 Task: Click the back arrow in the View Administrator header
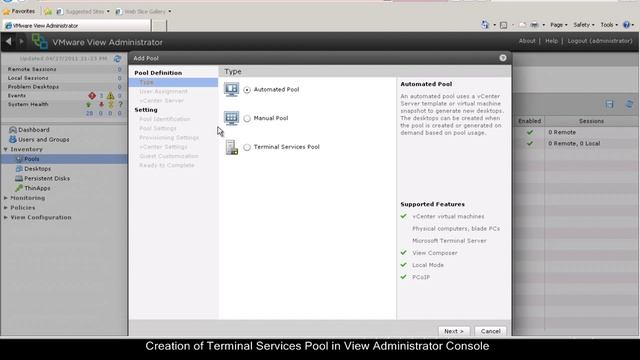point(9,41)
